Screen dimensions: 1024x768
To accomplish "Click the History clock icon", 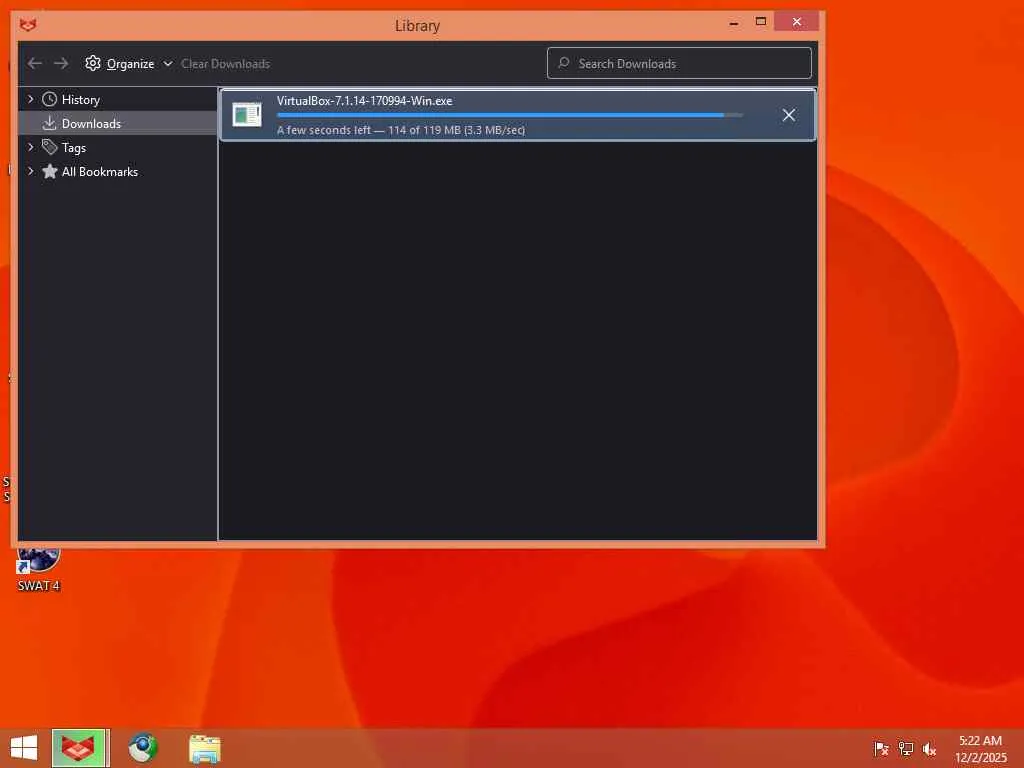I will 50,99.
